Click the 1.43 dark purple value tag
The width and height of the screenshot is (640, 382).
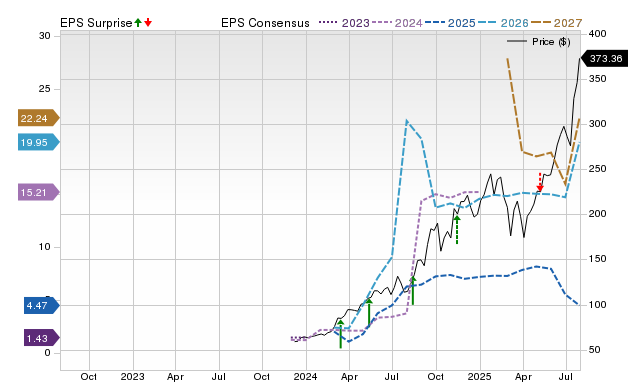click(42, 338)
